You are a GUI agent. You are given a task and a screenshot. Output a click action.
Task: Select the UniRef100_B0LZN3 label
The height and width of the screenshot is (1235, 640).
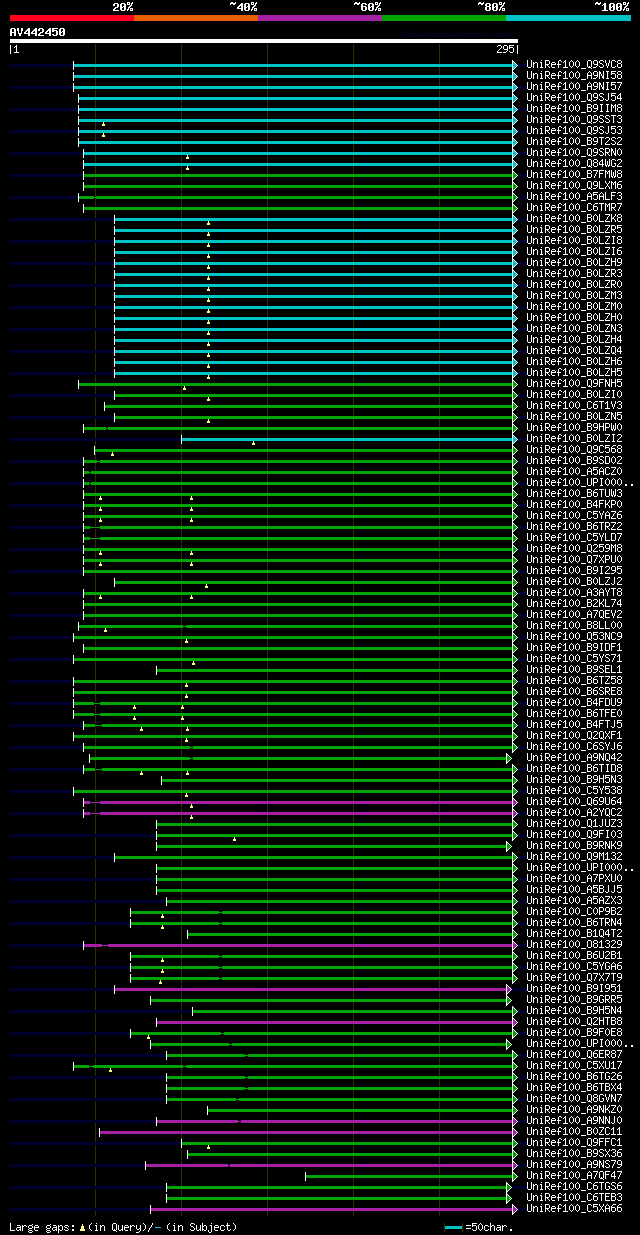point(574,328)
